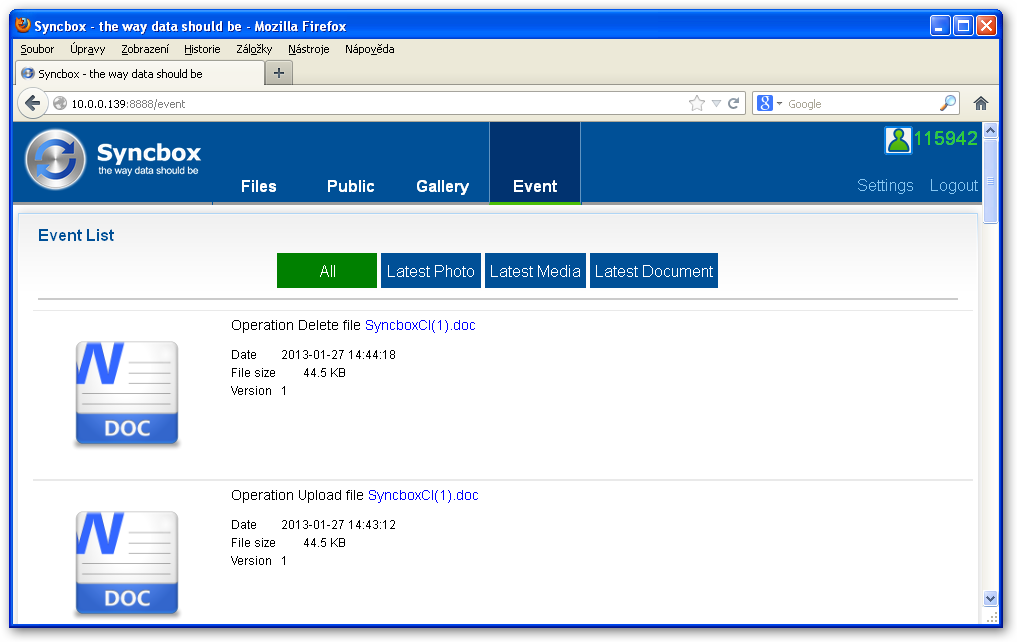Click File size 44.5 KB in Upload event
Viewport: 1017px width, 642px height.
288,543
